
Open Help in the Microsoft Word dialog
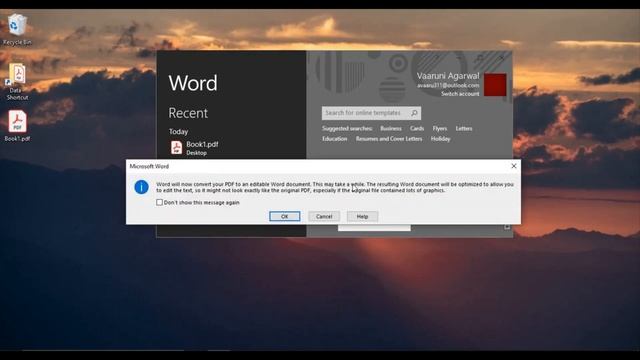coord(362,216)
